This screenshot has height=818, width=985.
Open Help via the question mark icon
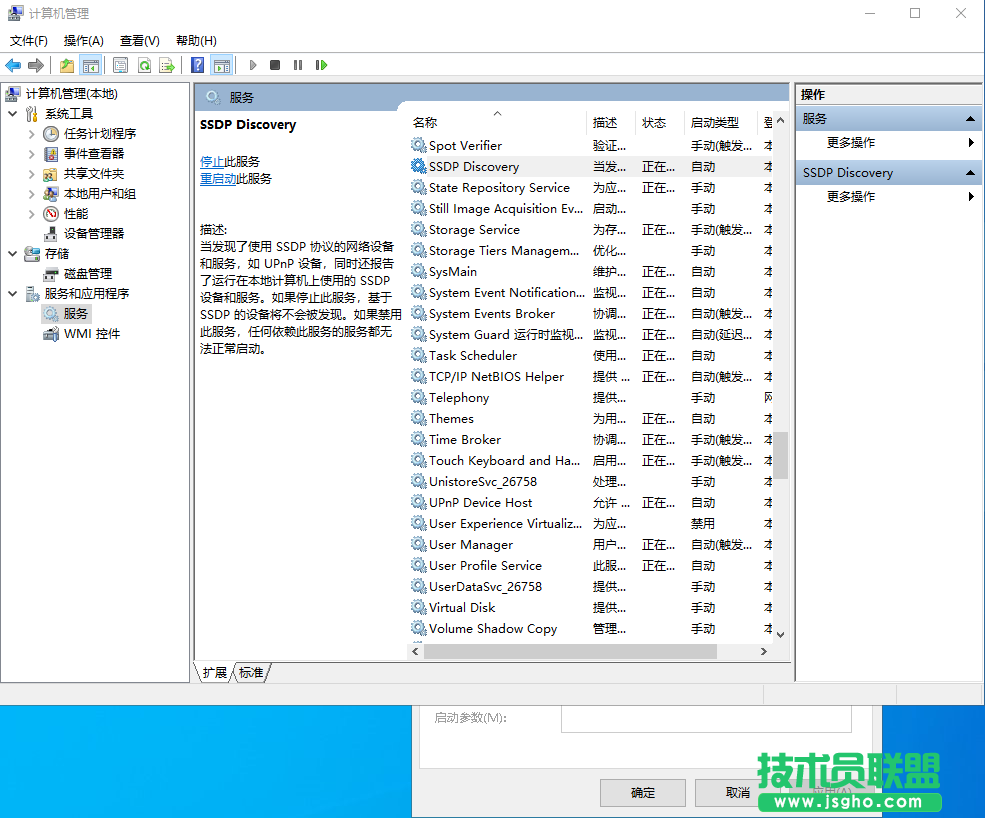tap(198, 65)
